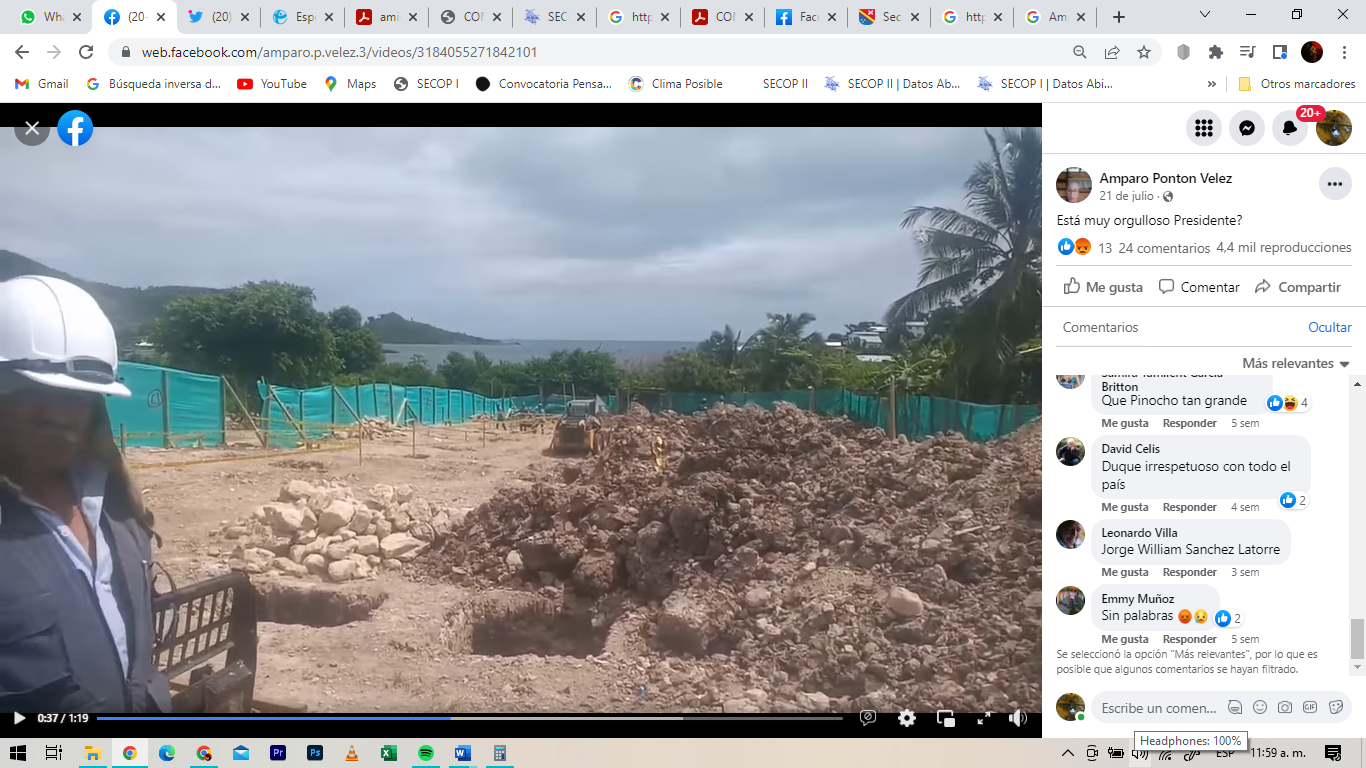Open Chrome side panel
The image size is (1366, 768).
[1279, 52]
